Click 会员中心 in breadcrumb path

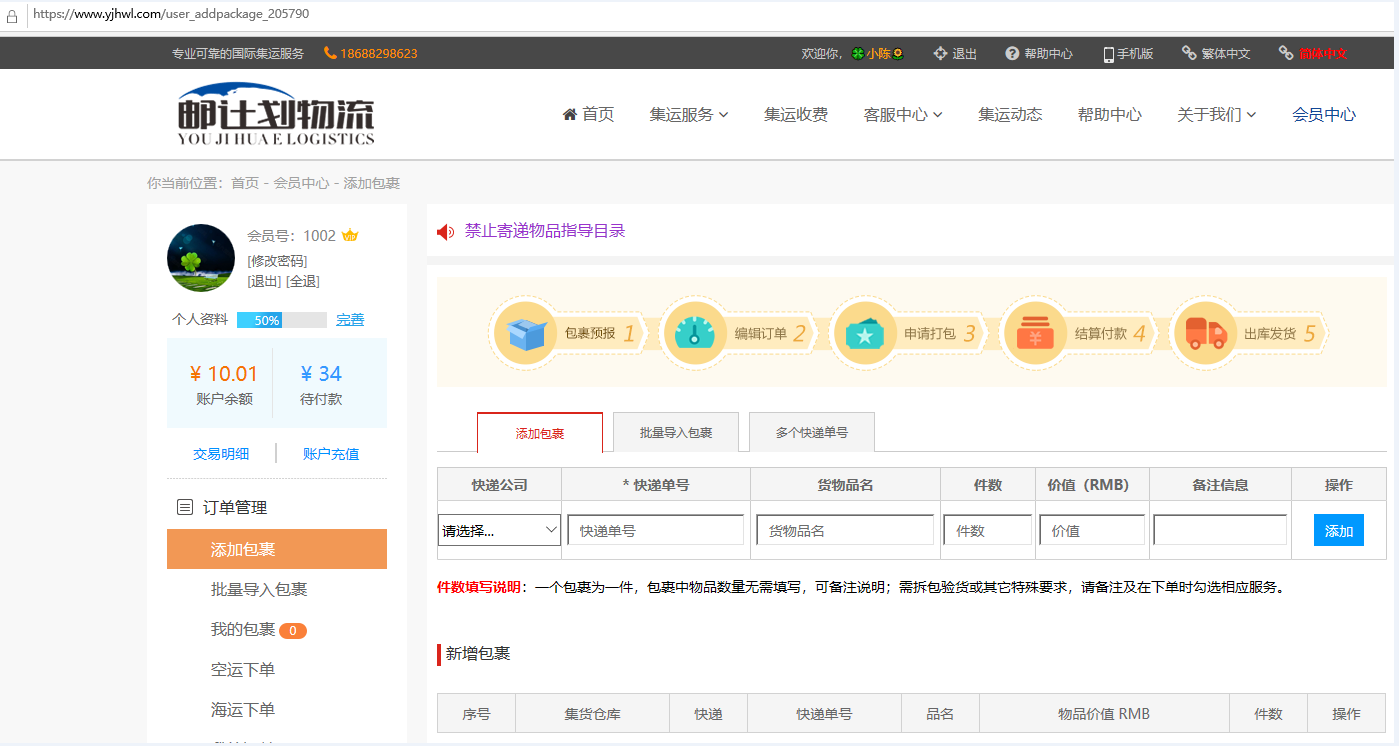tap(301, 183)
